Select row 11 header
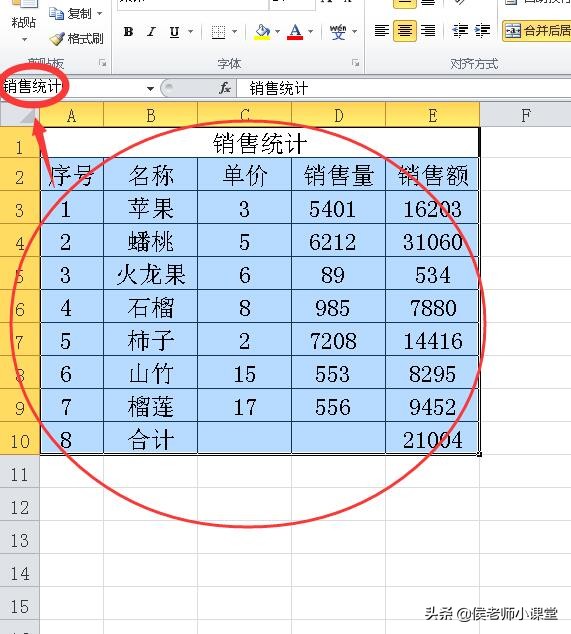Screen dimensions: 571x634 click(20, 471)
